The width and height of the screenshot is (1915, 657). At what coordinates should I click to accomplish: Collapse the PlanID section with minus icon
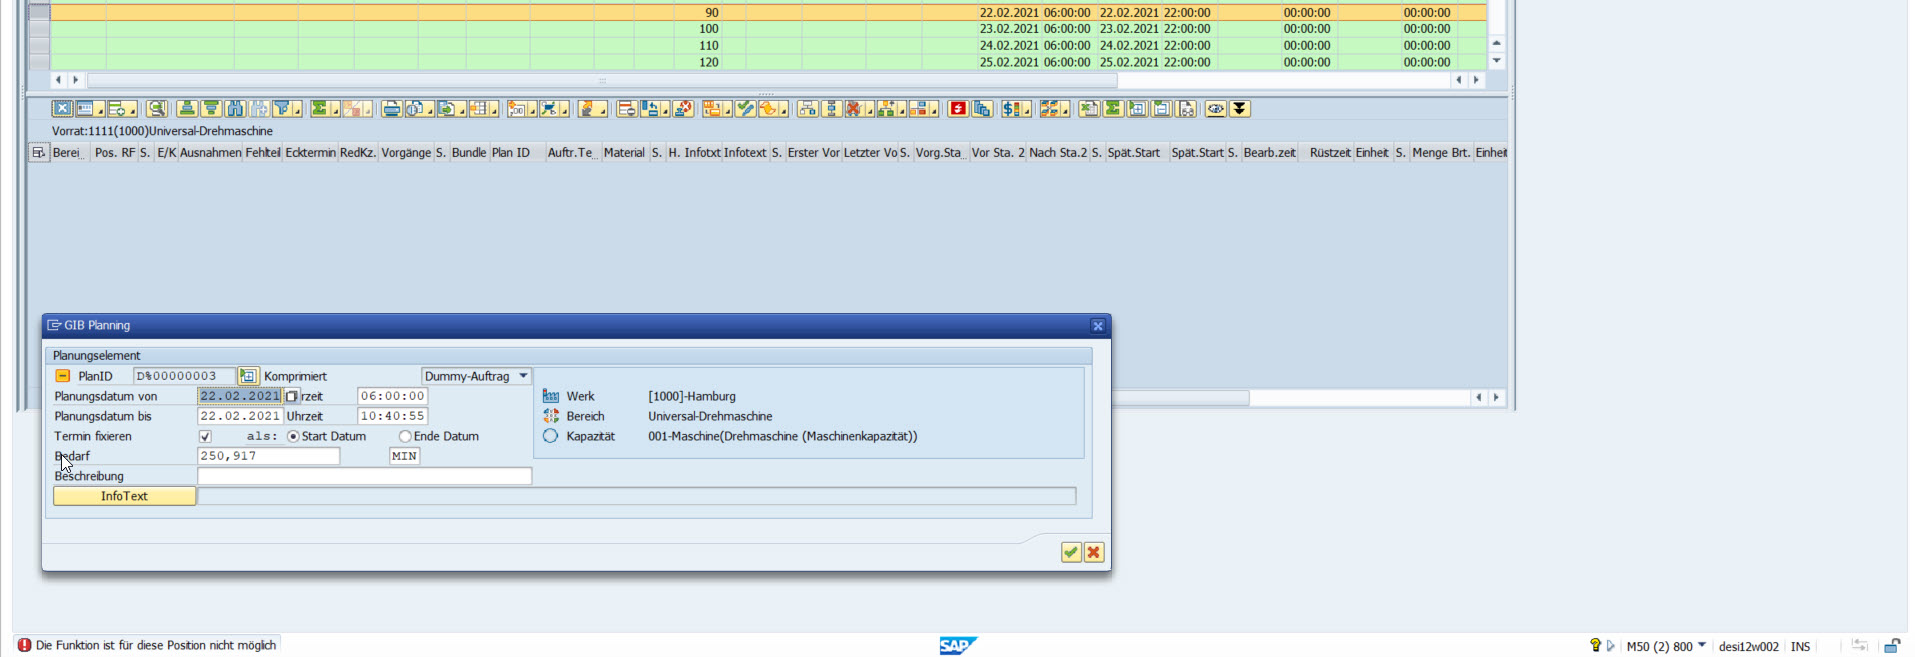(x=62, y=376)
